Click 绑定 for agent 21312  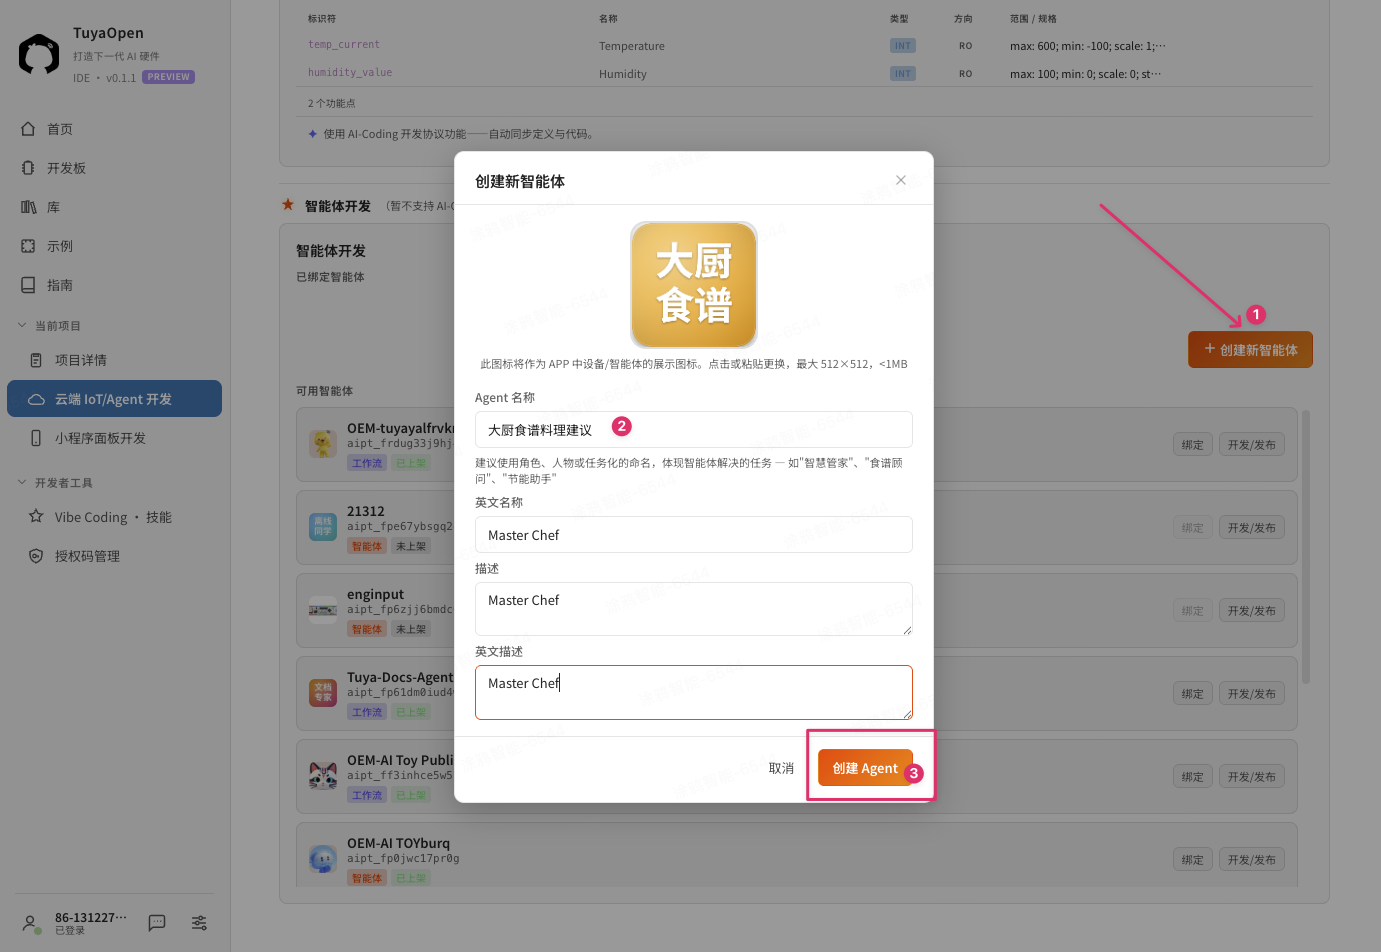click(1192, 528)
